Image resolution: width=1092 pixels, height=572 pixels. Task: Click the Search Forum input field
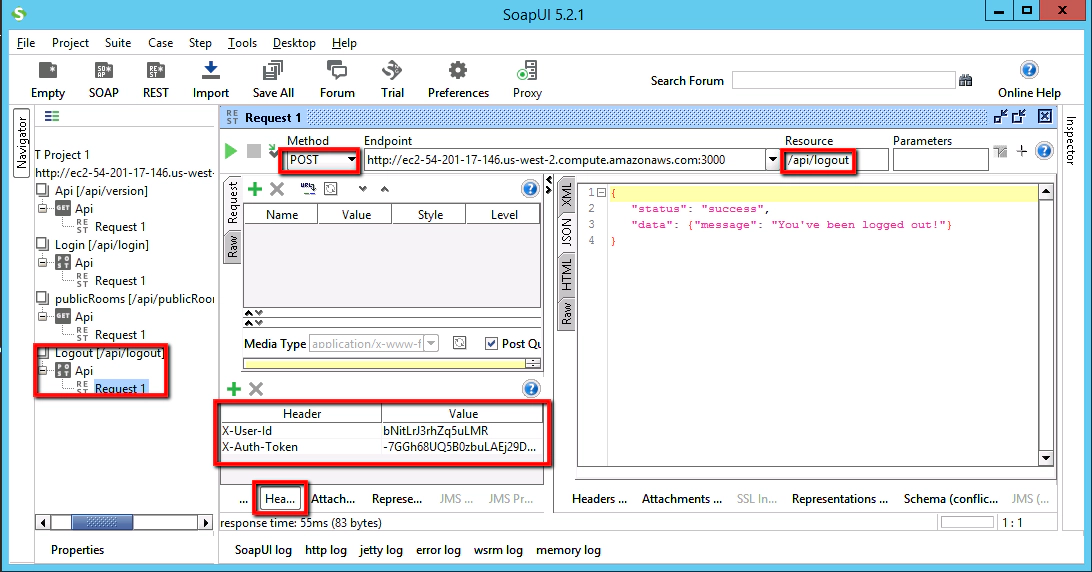[843, 80]
